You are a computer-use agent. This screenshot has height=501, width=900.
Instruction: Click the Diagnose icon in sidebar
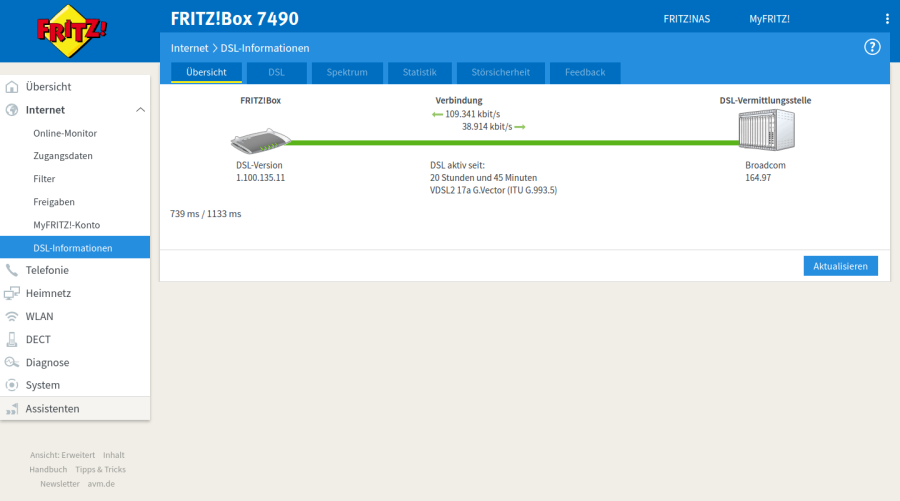click(x=12, y=362)
